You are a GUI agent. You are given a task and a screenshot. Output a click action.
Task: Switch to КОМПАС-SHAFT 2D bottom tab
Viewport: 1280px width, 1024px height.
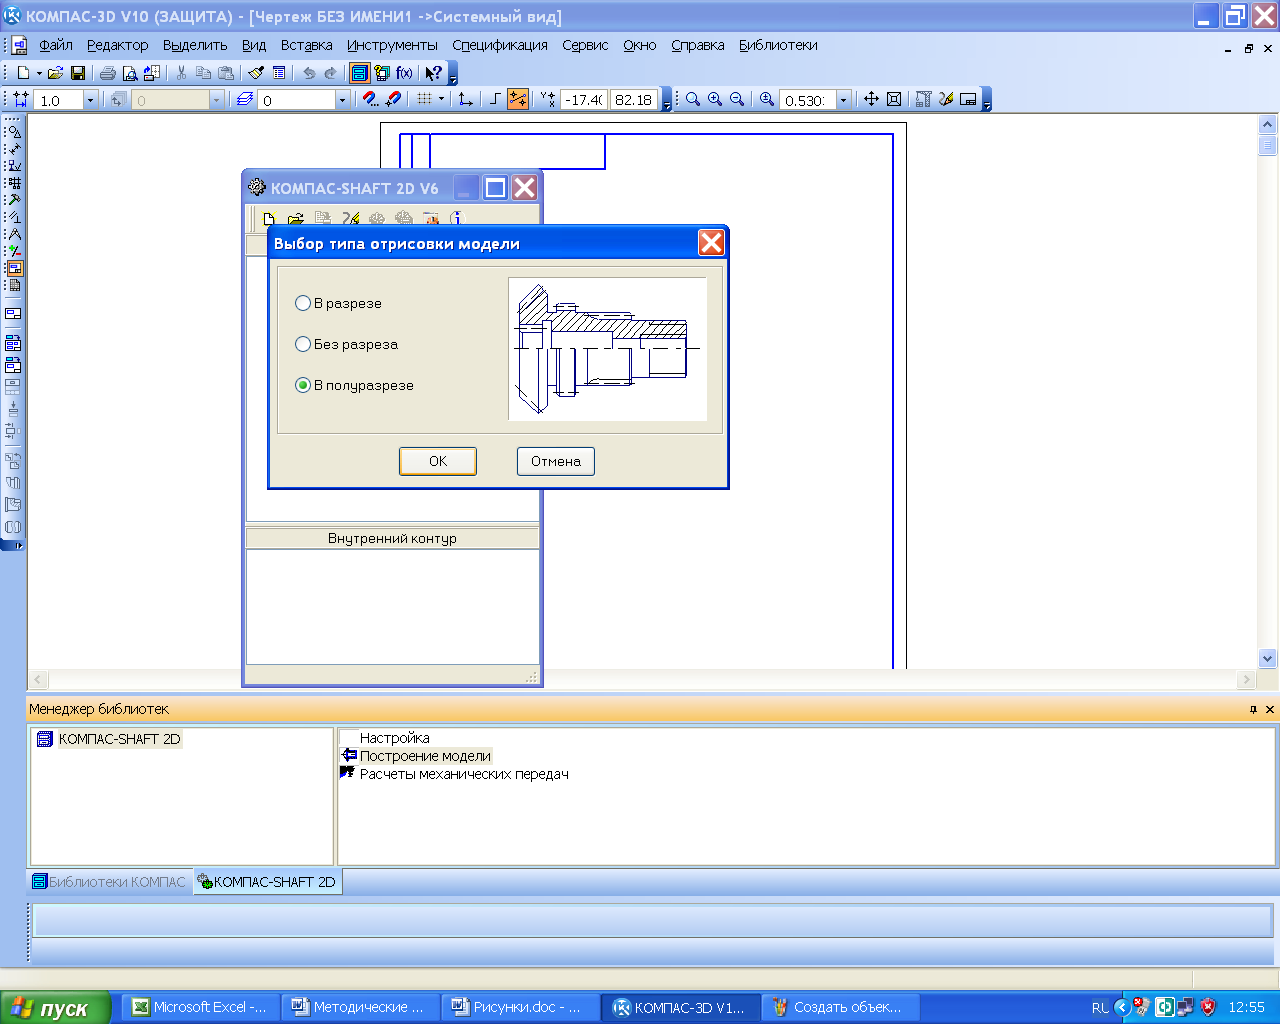[267, 882]
